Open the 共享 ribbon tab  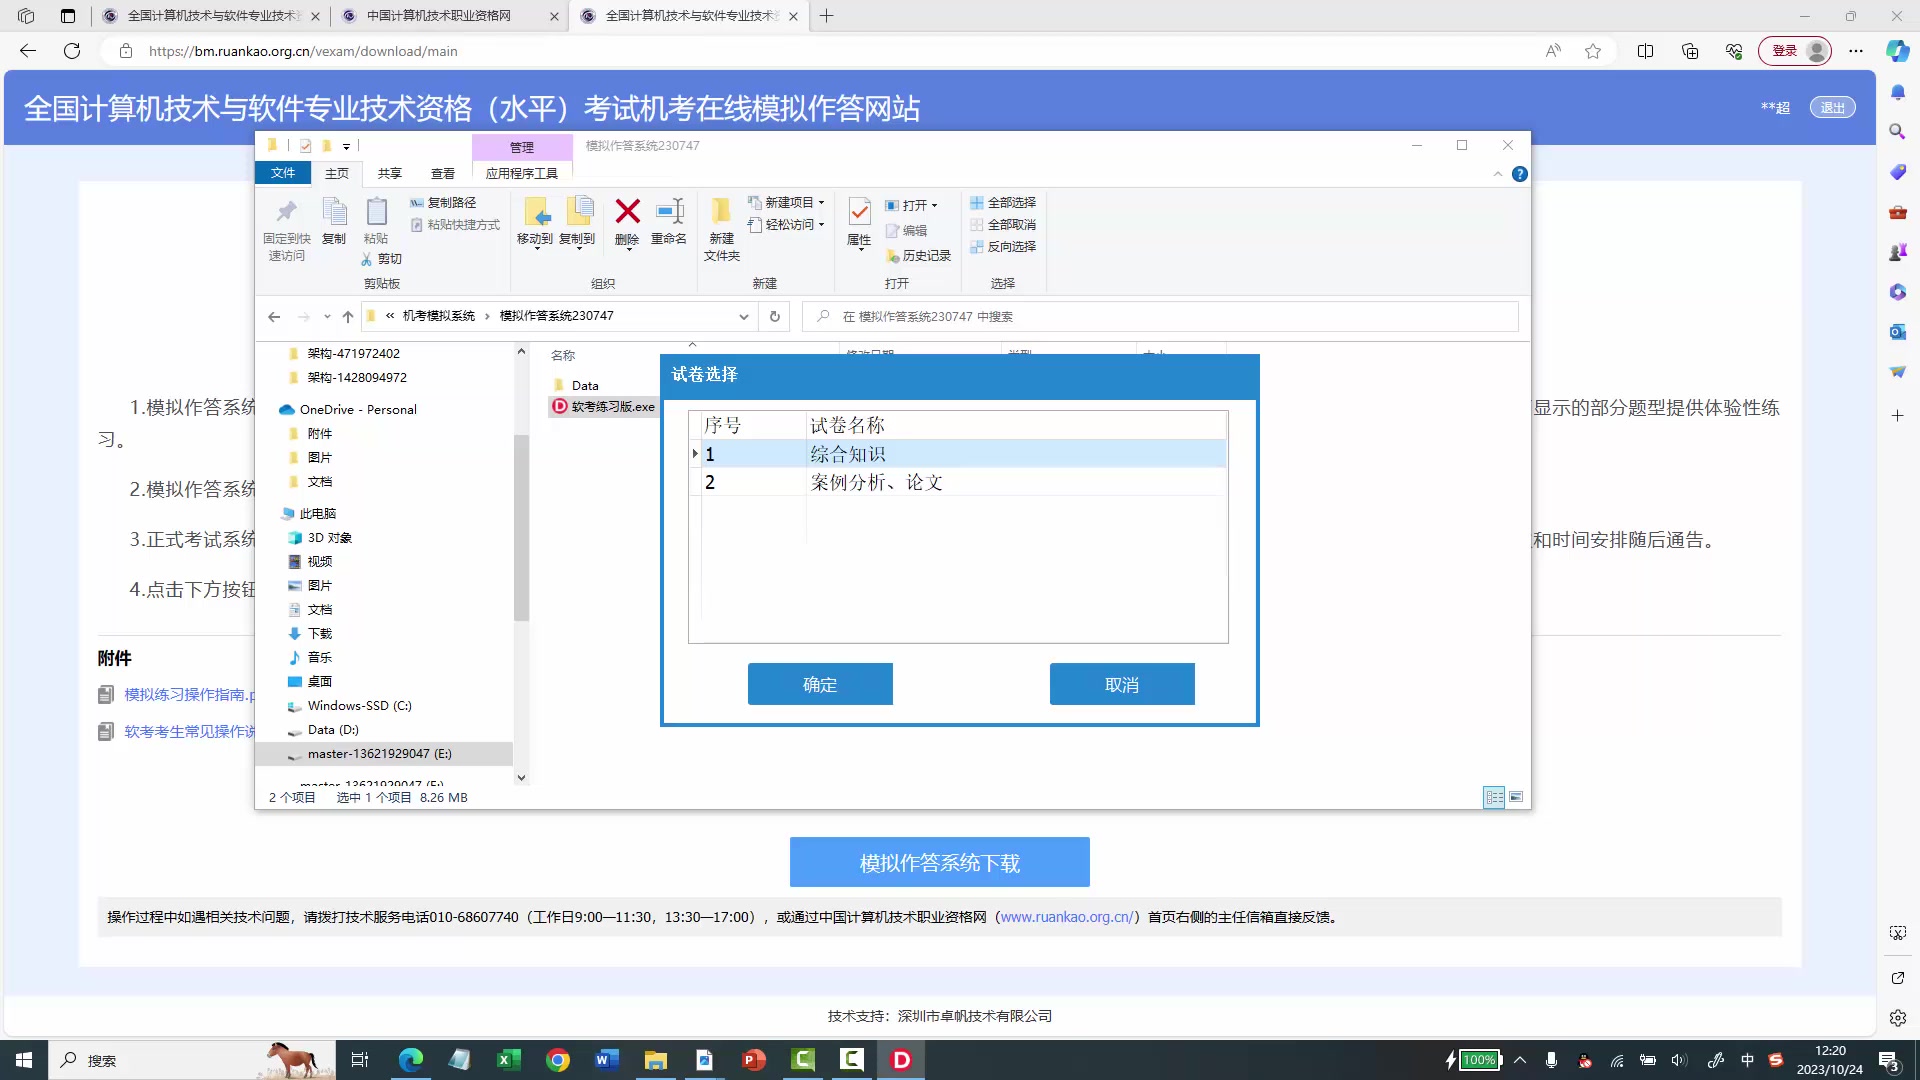[x=390, y=173]
